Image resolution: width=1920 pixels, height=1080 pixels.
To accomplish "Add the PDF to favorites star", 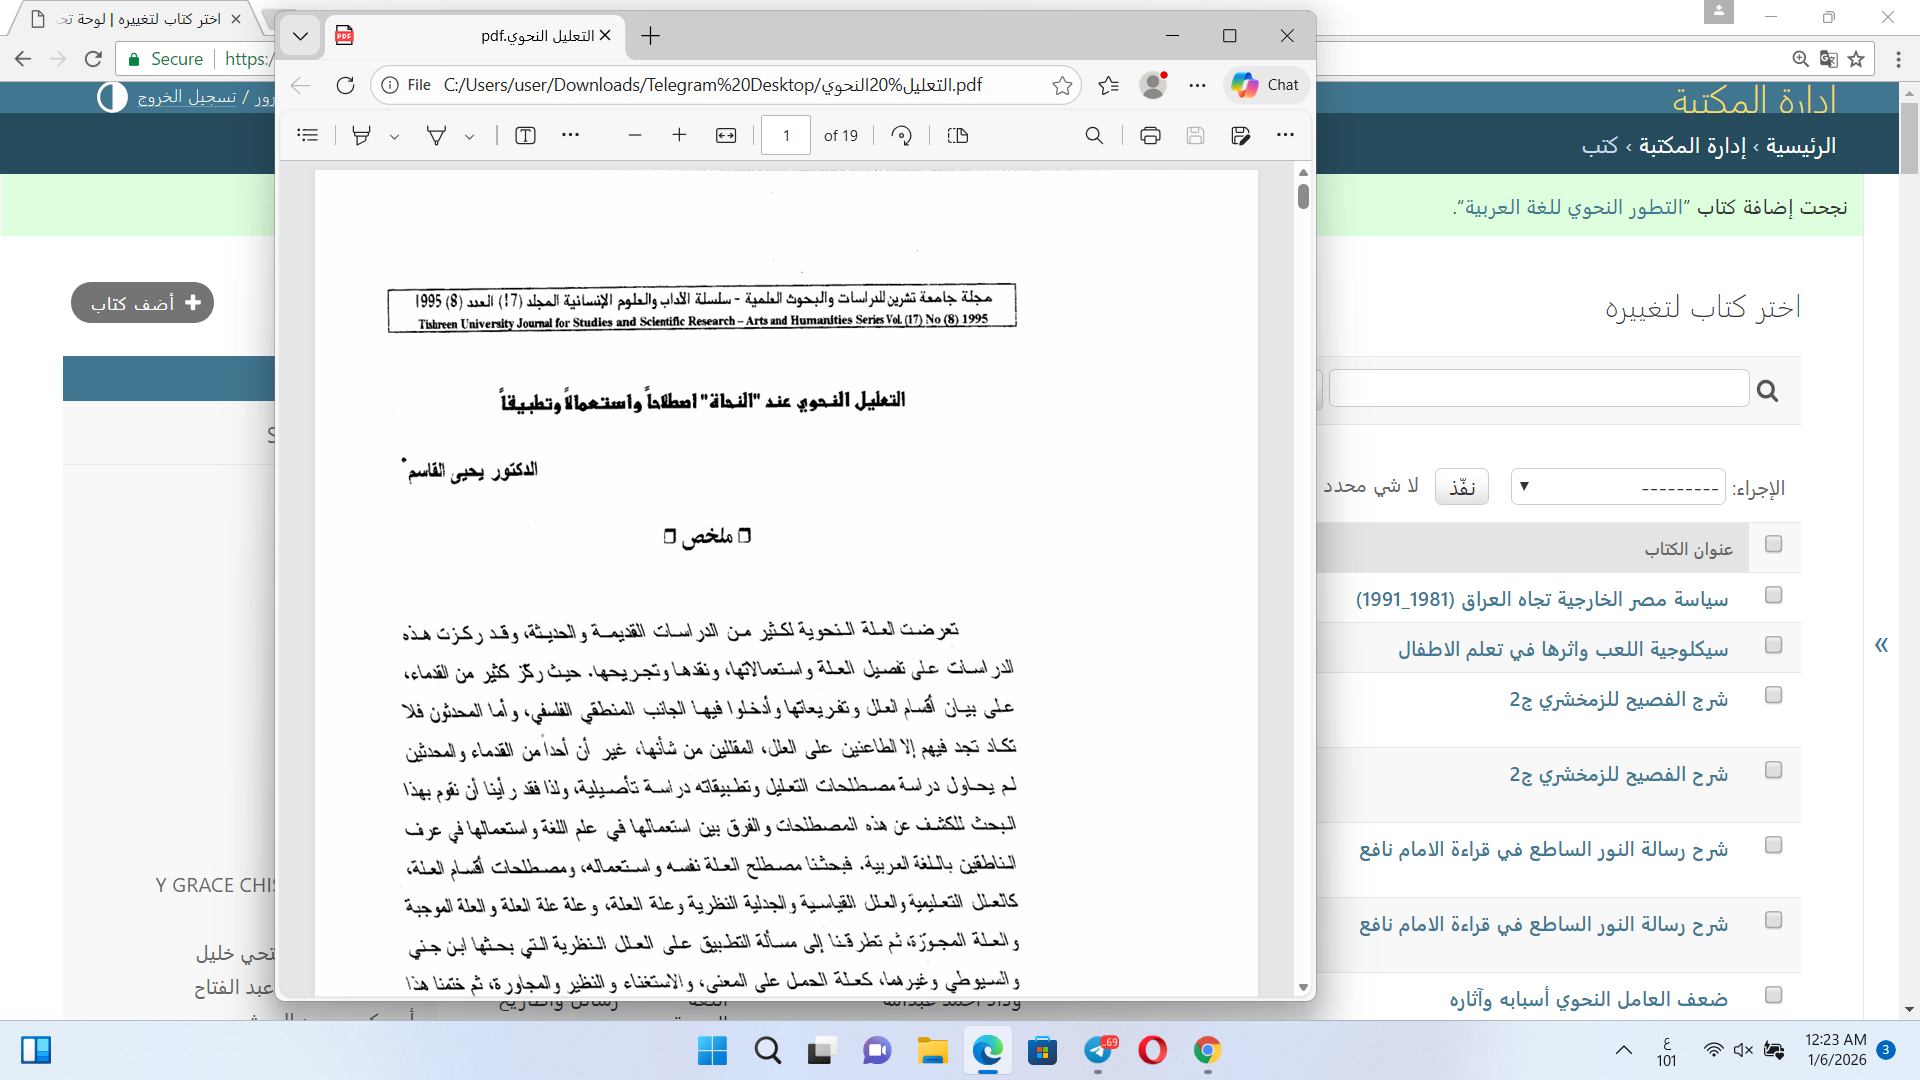I will [1062, 86].
